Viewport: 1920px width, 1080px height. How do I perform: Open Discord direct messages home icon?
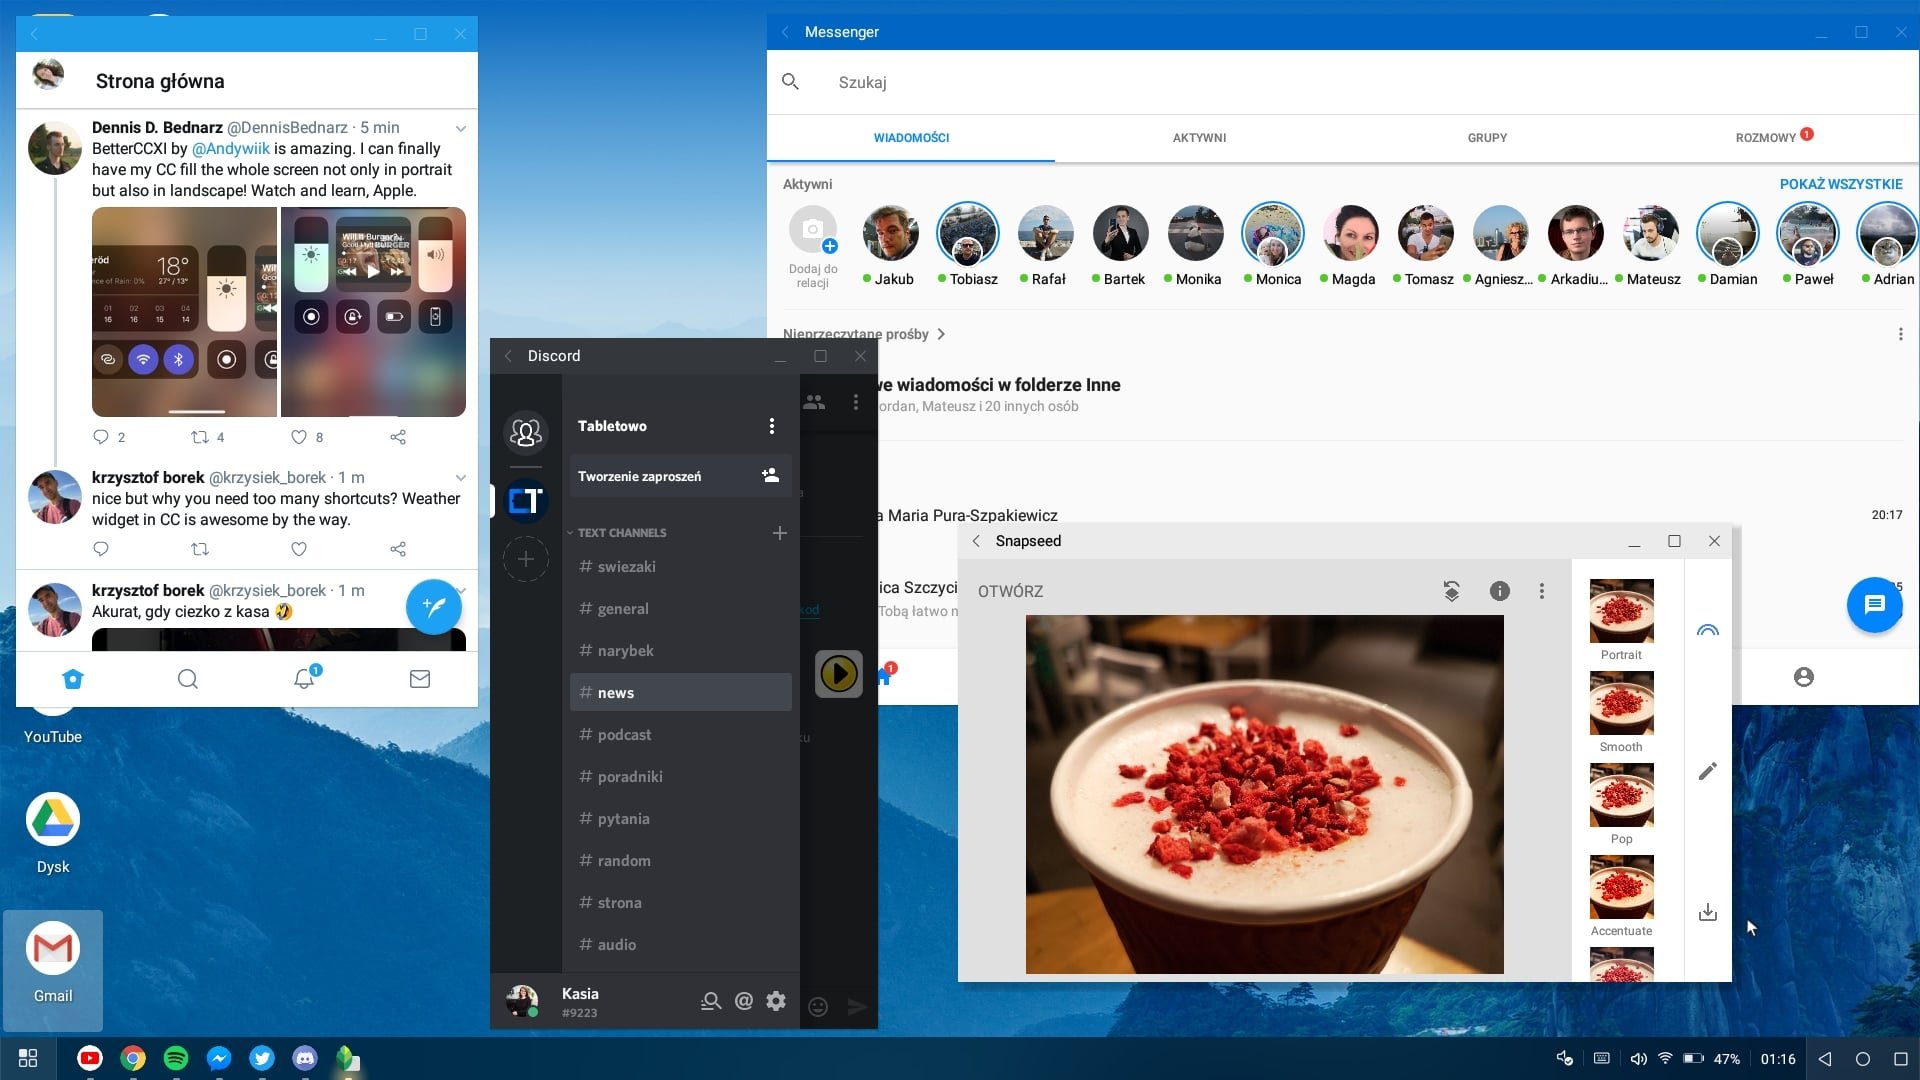[526, 432]
